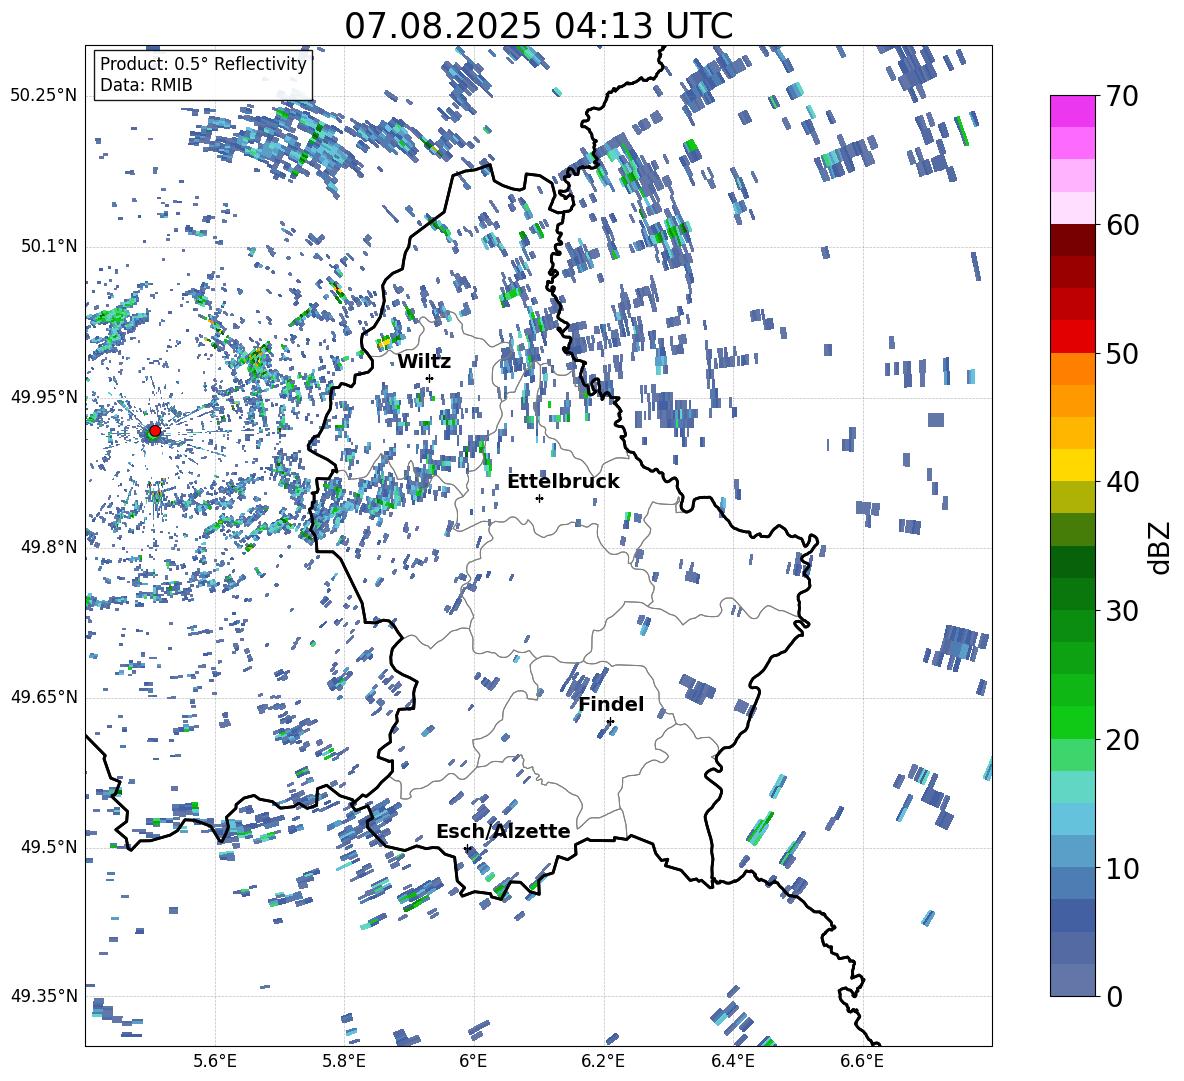This screenshot has height=1081, width=1184.
Task: Click the dBZ colorbar axis label
Action: coord(1160,547)
